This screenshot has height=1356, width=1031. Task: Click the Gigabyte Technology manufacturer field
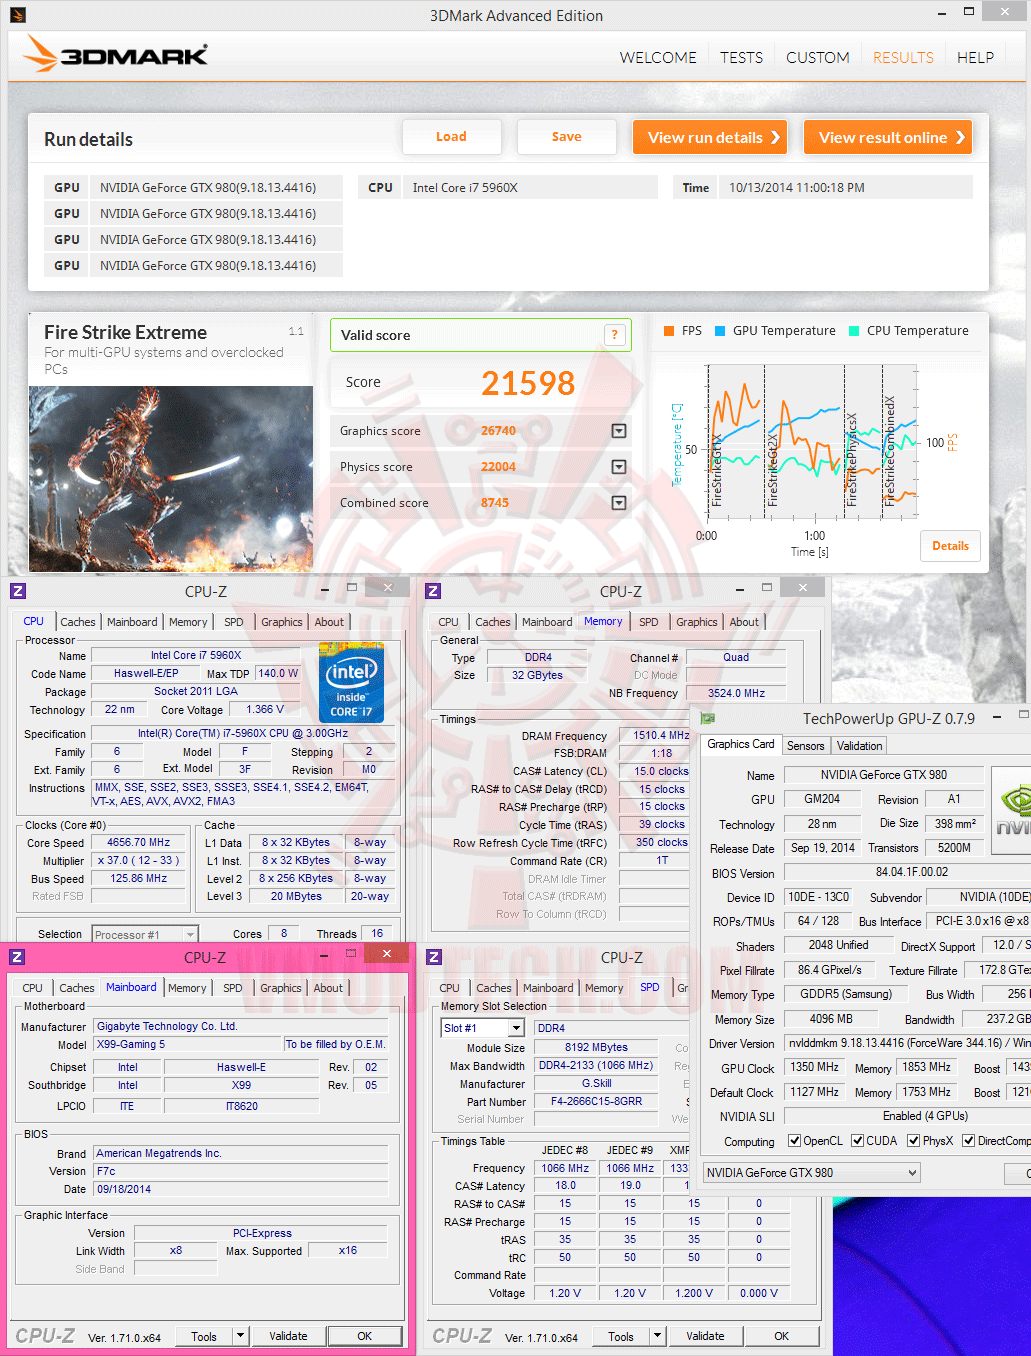[x=242, y=1026]
